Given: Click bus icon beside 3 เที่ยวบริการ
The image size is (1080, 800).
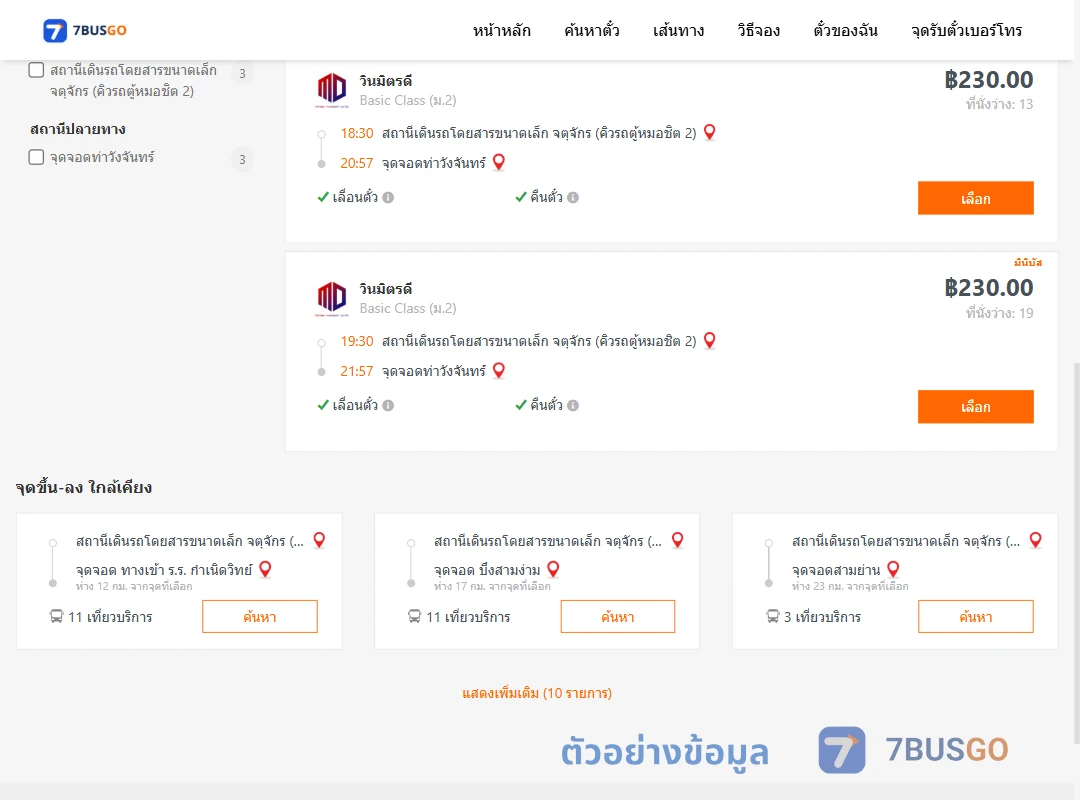Looking at the screenshot, I should [x=773, y=616].
